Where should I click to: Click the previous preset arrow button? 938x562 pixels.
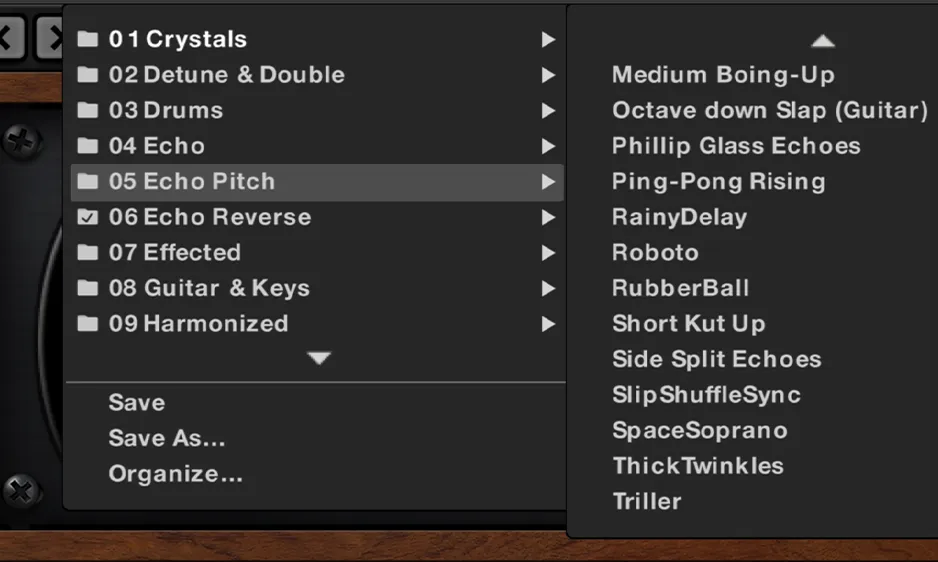tap(8, 39)
